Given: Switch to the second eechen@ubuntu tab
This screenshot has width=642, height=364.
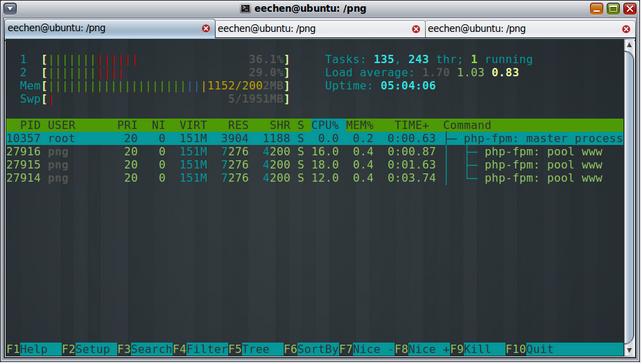Looking at the screenshot, I should 320,29.
